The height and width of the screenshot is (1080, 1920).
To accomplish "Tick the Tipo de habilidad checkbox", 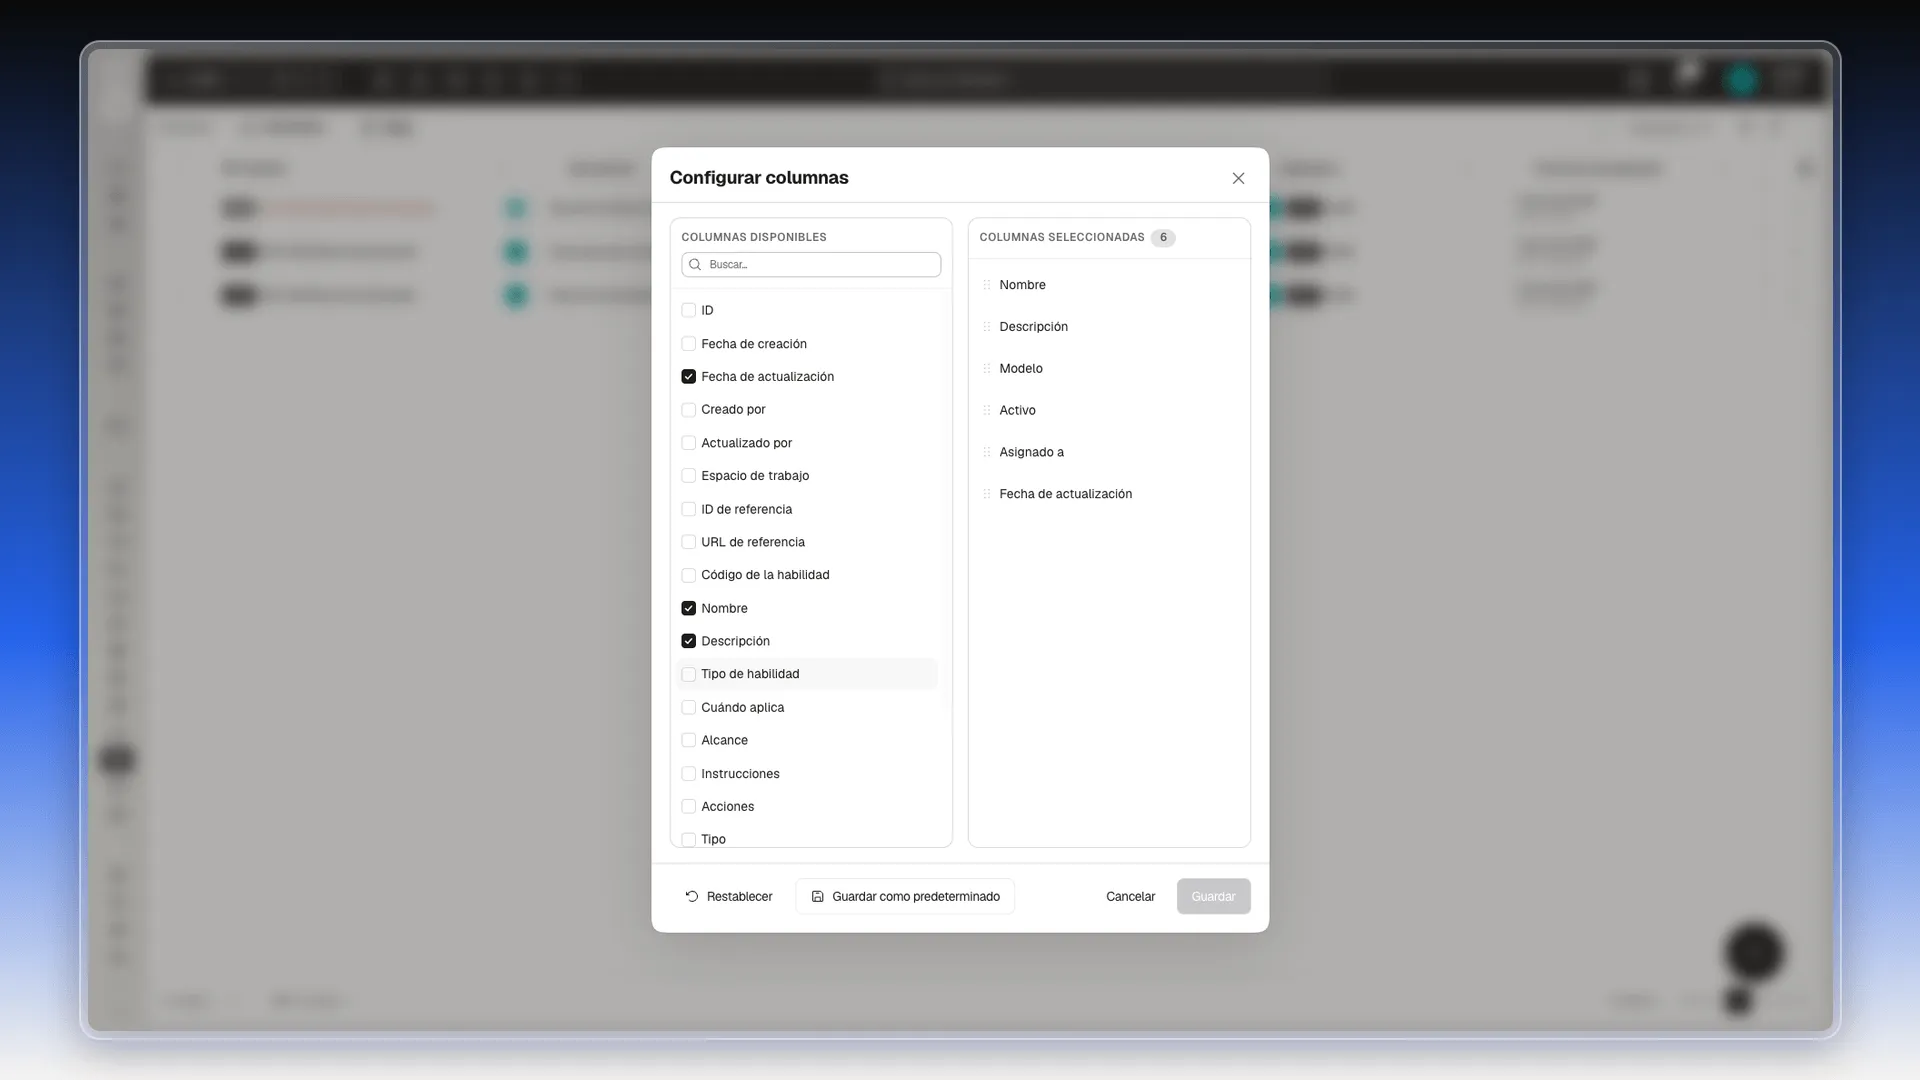I will tap(688, 674).
